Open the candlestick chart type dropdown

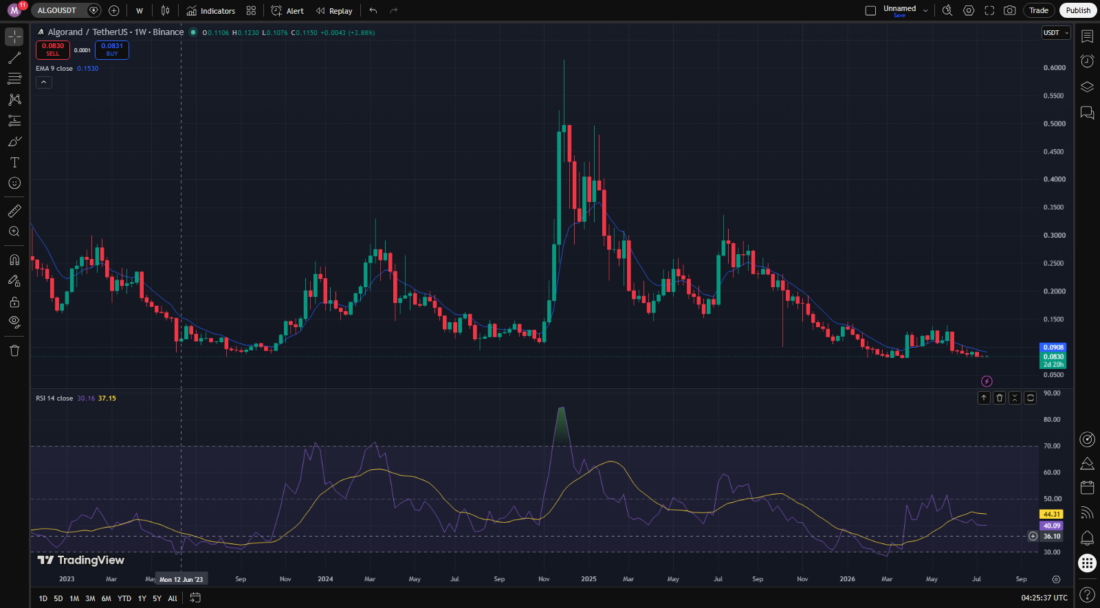pos(166,11)
